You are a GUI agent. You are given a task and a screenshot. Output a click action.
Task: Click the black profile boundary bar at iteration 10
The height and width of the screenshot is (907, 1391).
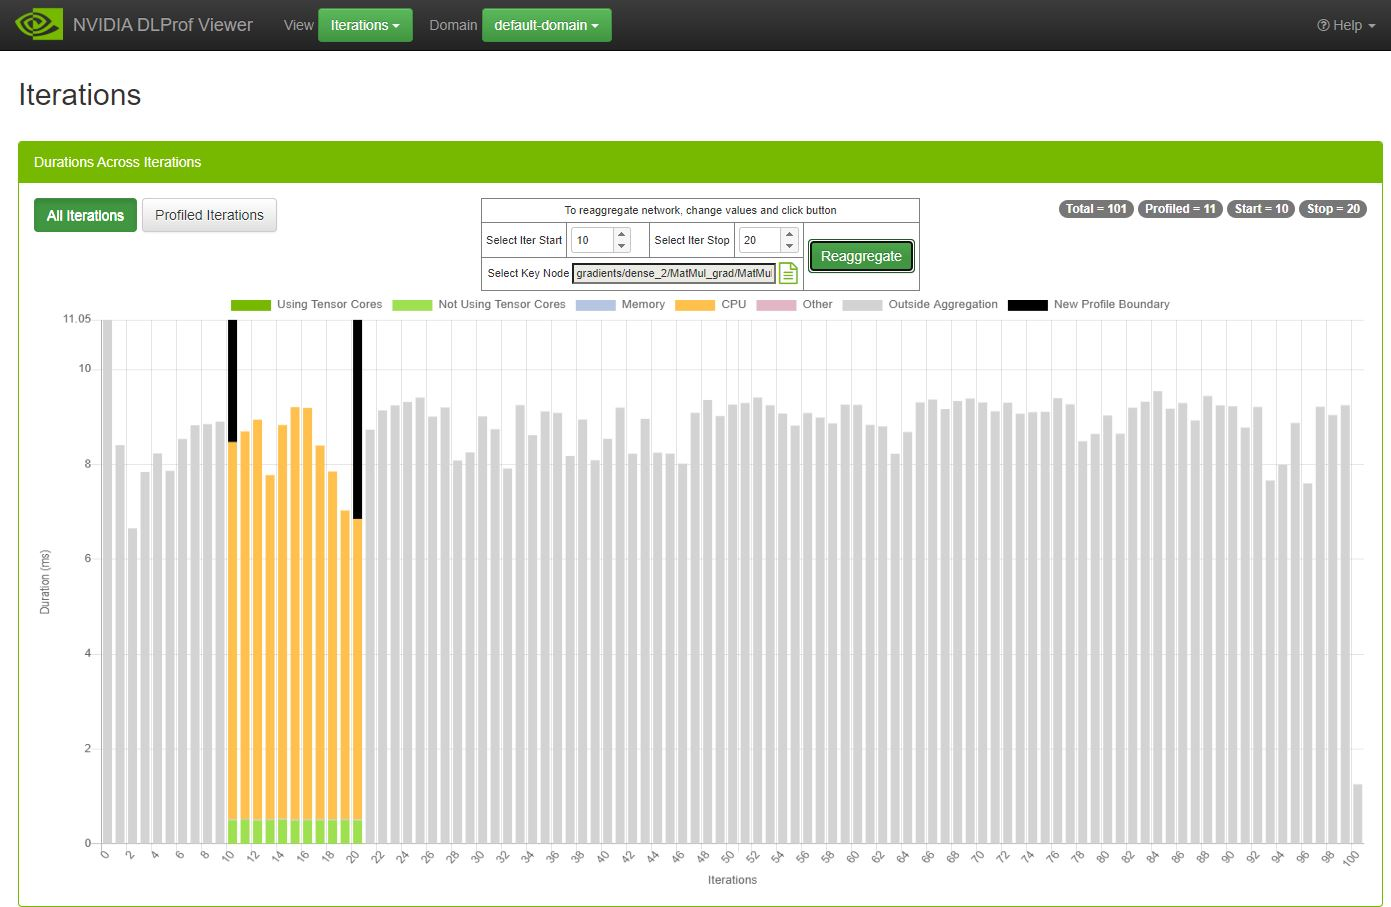[233, 380]
